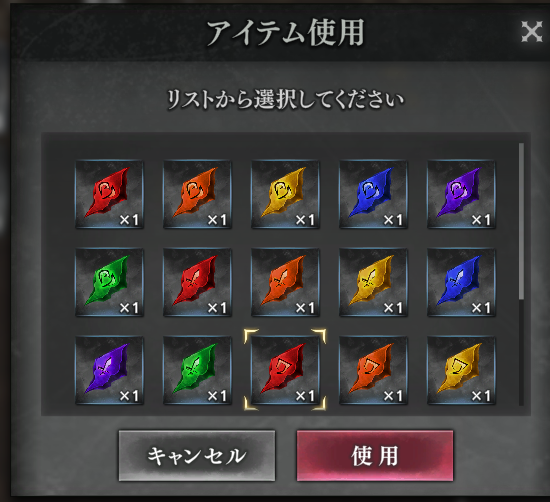Screen dimensions: 550x502
Task: Select the purple stone with B rune
Action: tap(462, 194)
